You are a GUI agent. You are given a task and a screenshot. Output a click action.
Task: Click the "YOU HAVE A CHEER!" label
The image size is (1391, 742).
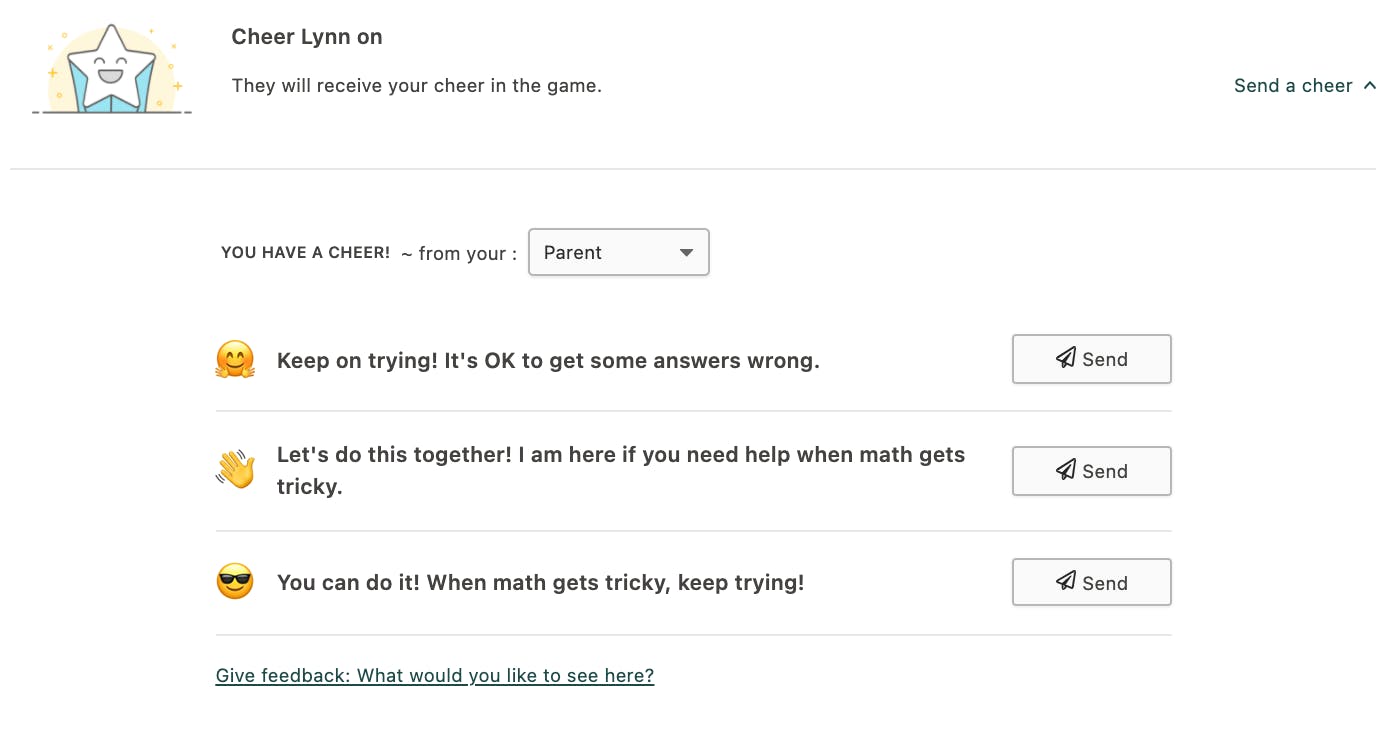click(305, 253)
